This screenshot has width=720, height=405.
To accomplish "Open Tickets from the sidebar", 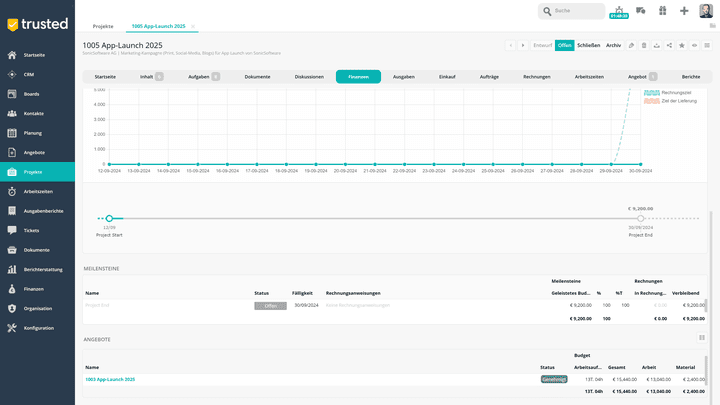I will [x=31, y=230].
